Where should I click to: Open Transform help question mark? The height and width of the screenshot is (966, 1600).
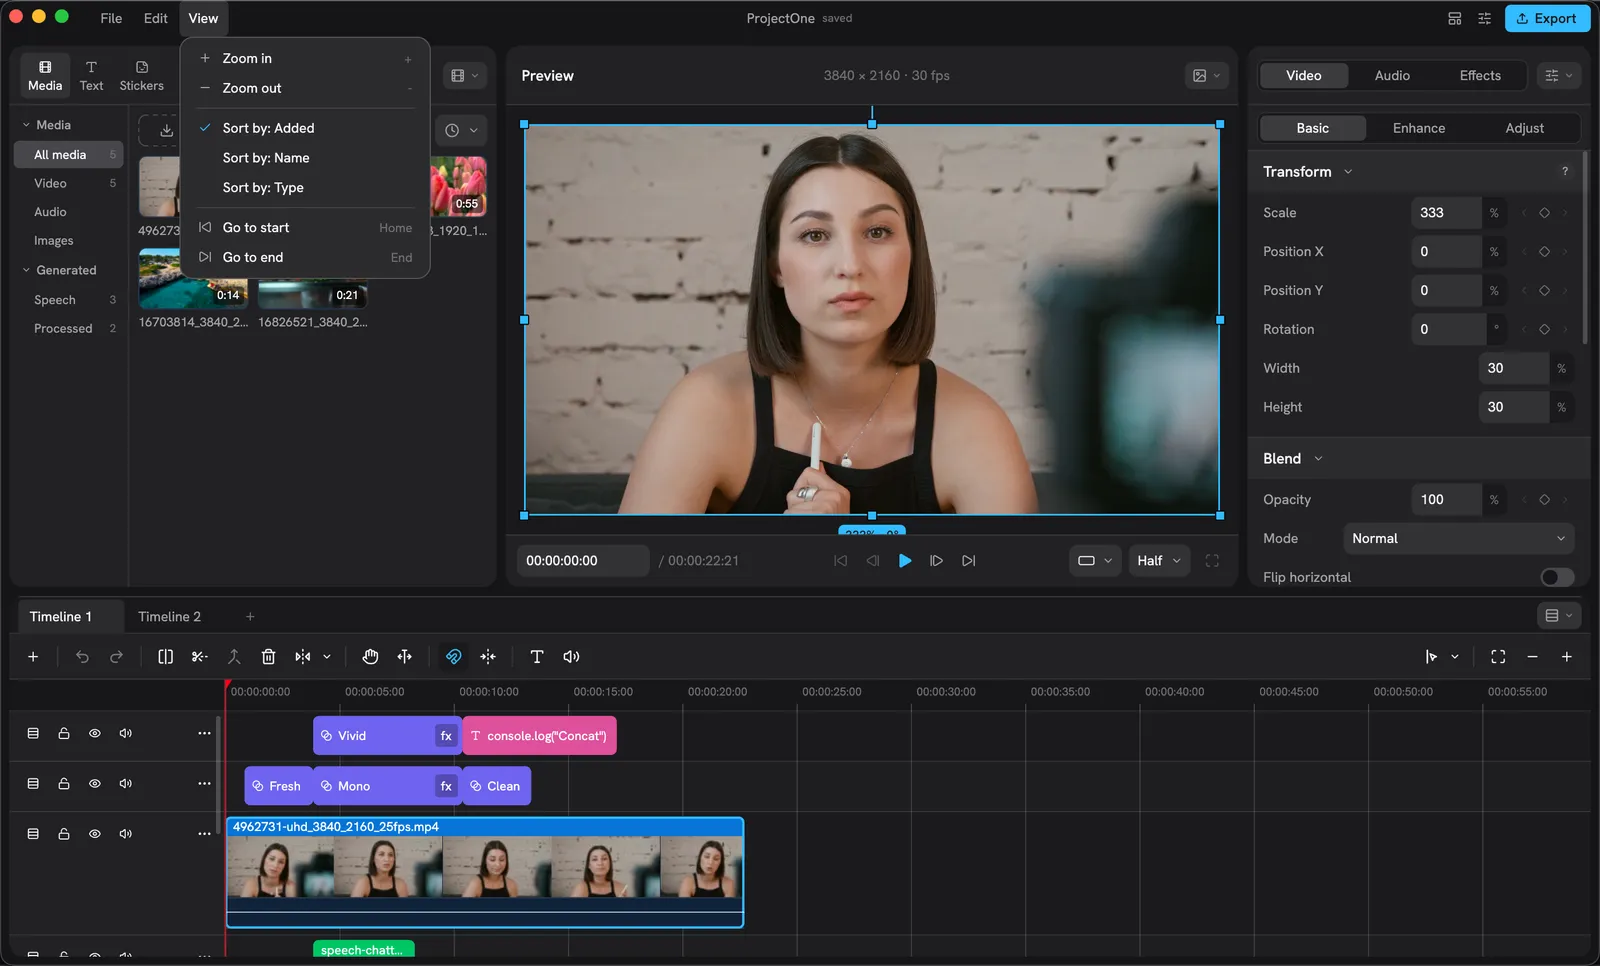(1565, 172)
